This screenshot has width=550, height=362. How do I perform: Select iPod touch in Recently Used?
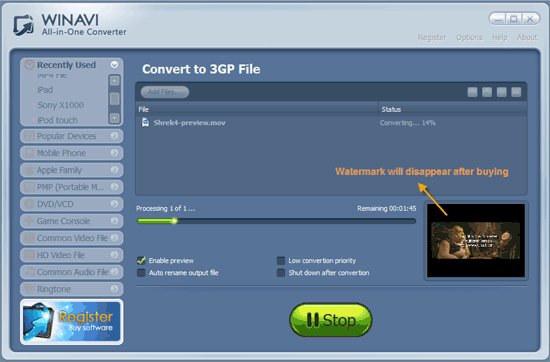point(58,120)
